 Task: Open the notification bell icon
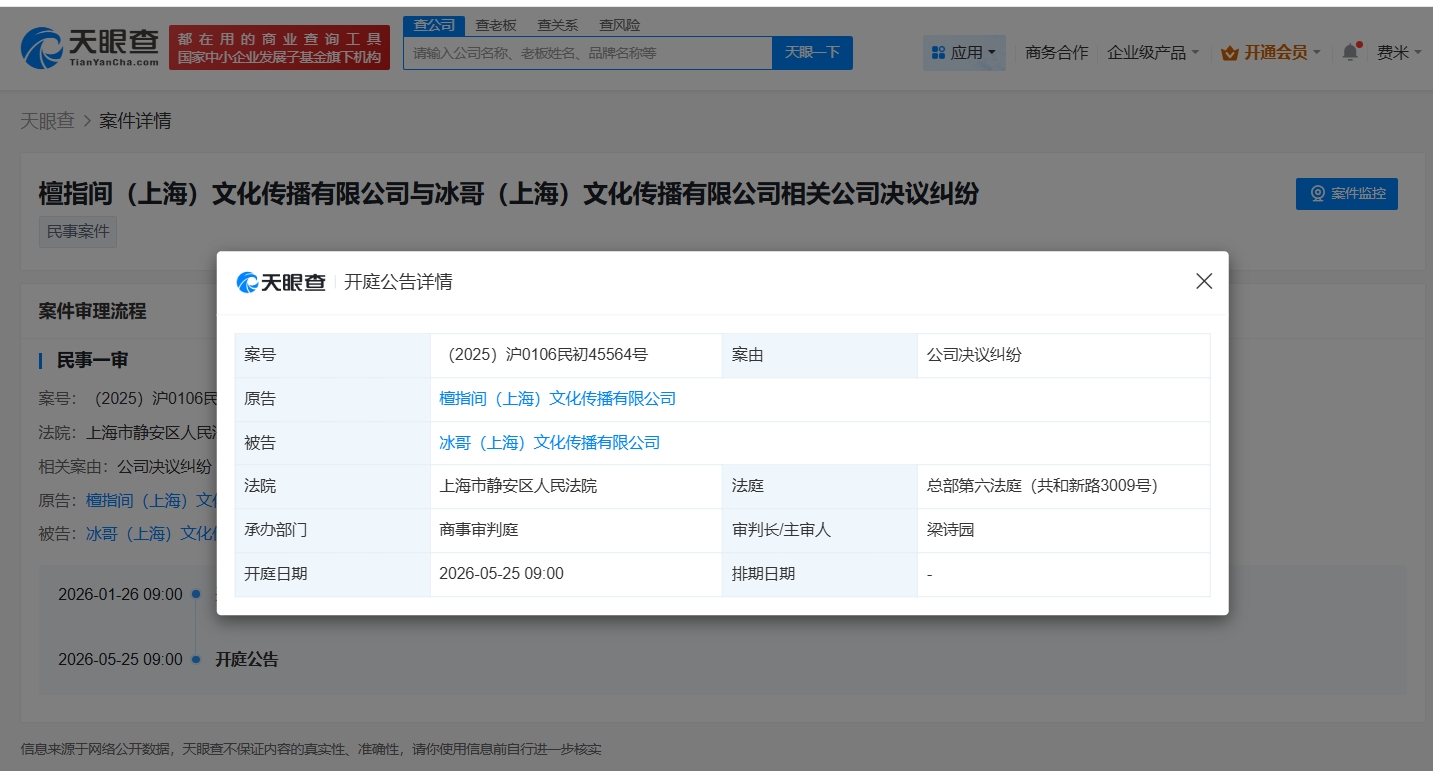pyautogui.click(x=1350, y=52)
